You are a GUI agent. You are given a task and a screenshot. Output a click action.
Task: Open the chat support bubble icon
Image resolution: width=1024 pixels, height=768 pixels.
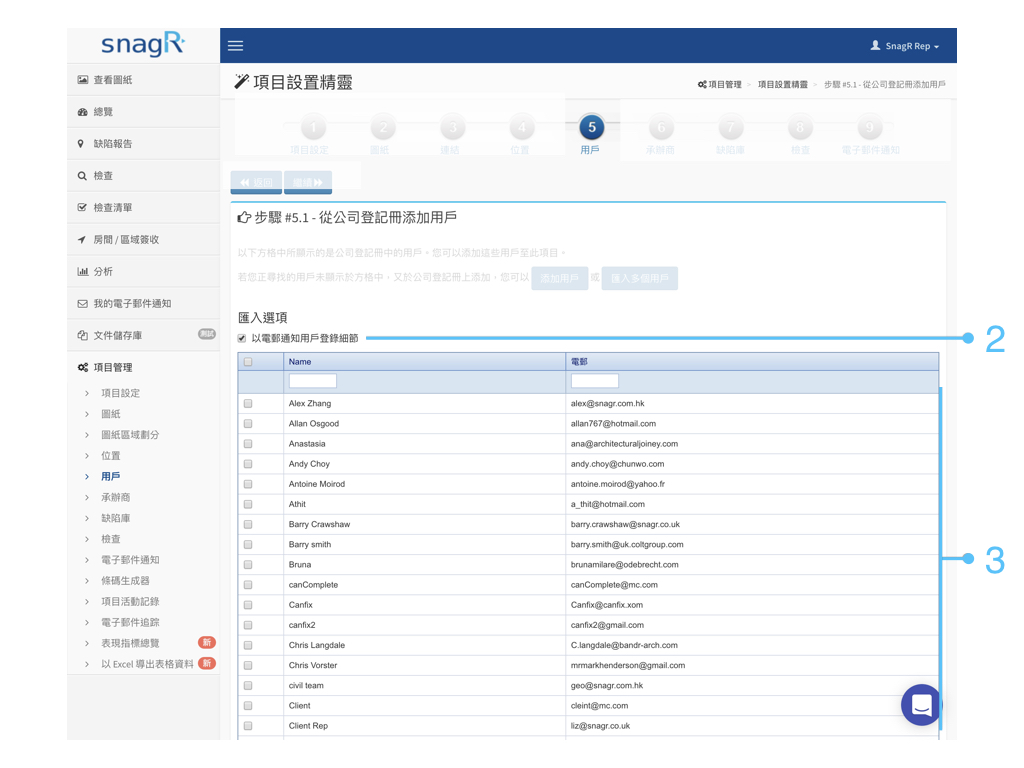pyautogui.click(x=921, y=705)
